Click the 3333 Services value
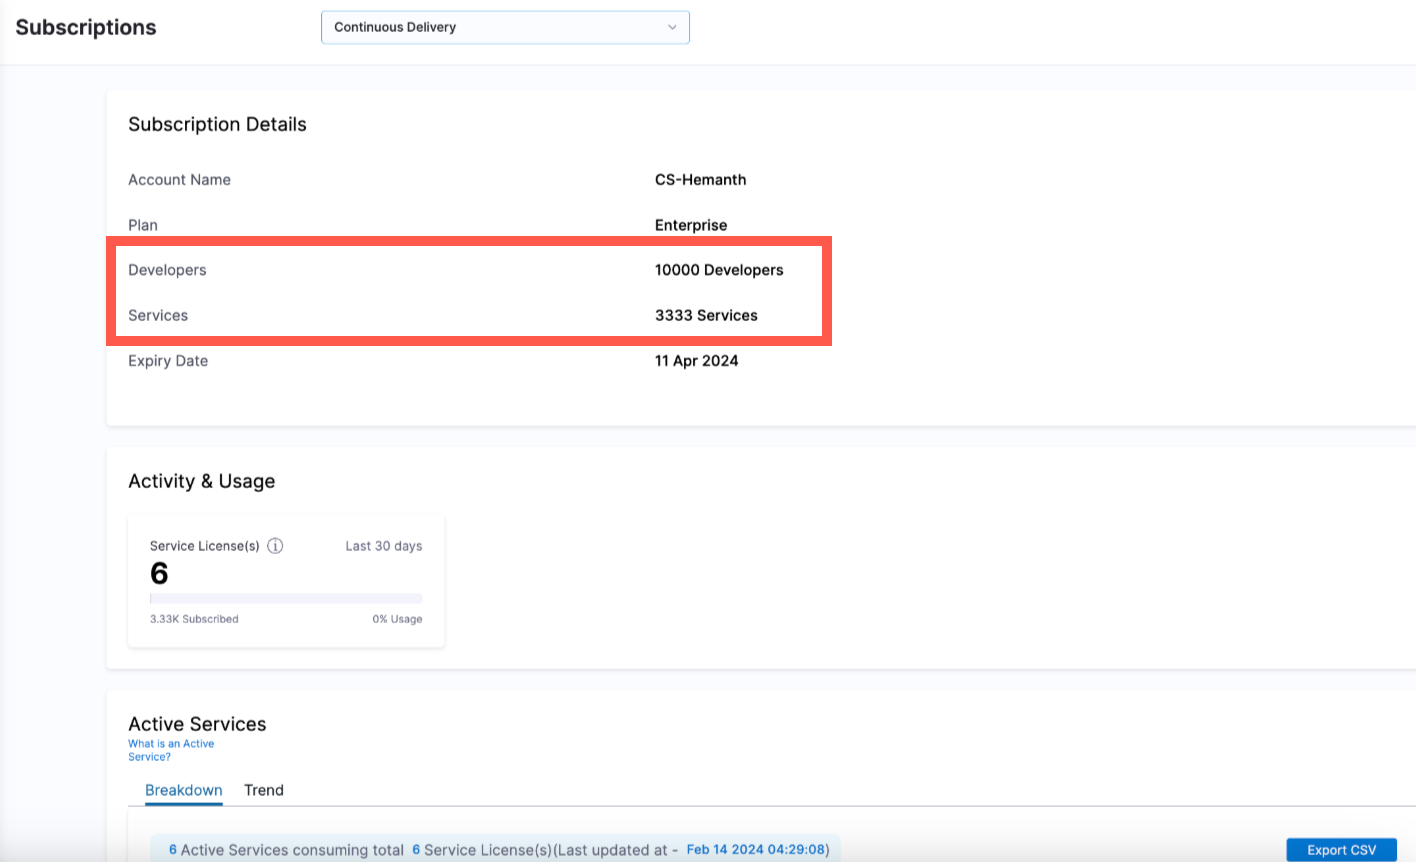This screenshot has height=862, width=1416. [706, 315]
